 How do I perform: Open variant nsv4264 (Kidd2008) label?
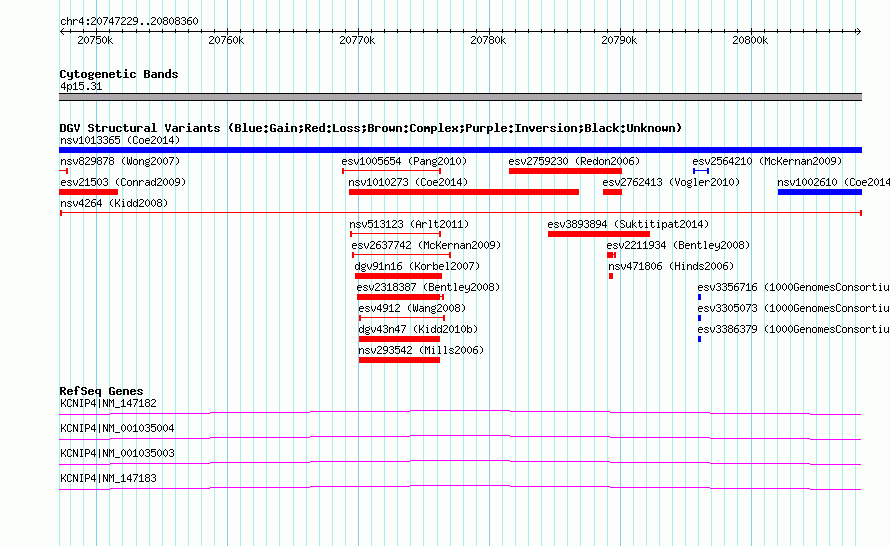[x=114, y=203]
